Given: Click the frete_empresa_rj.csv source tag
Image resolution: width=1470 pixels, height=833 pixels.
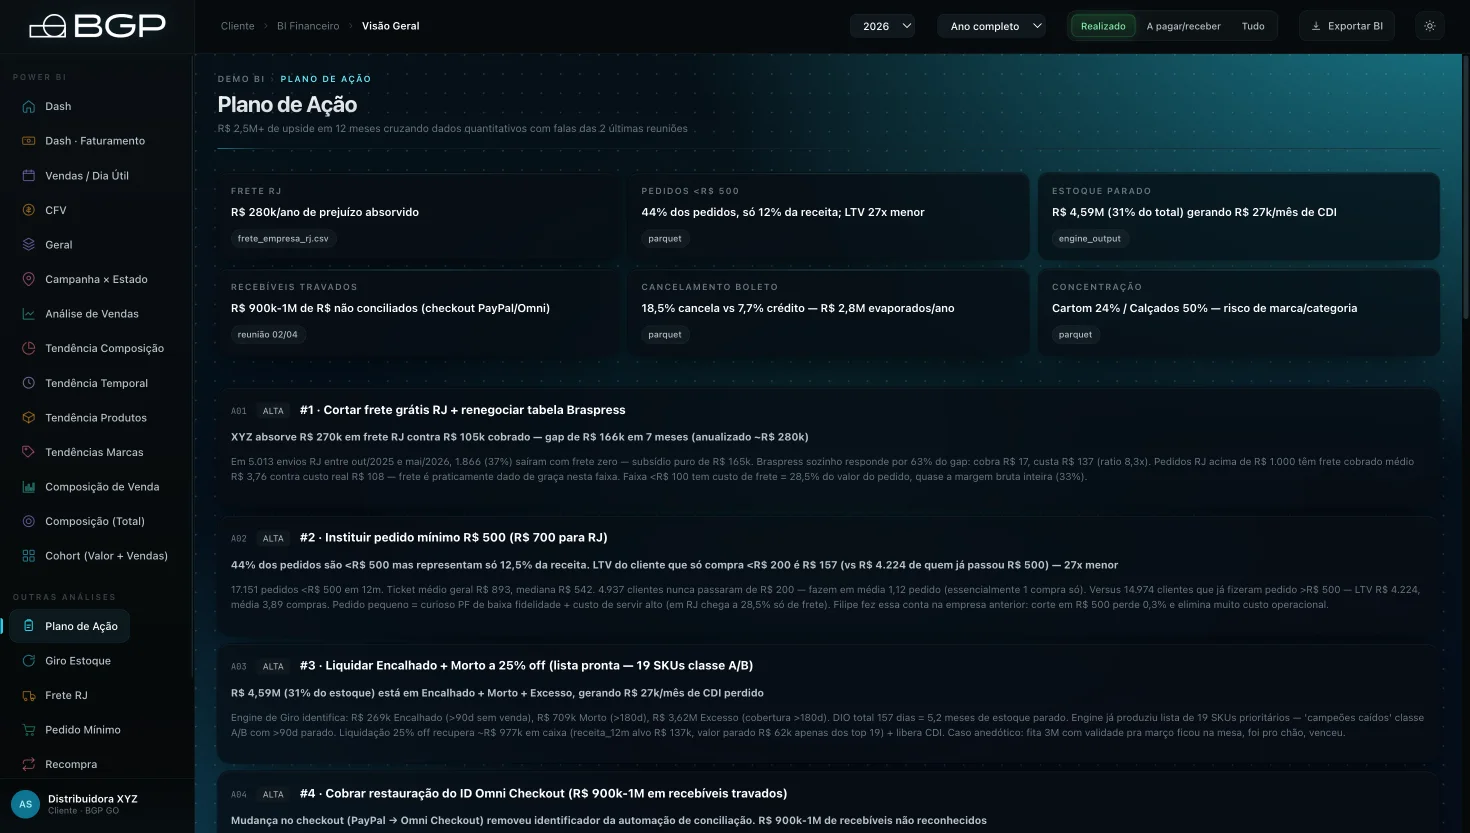Looking at the screenshot, I should (283, 239).
